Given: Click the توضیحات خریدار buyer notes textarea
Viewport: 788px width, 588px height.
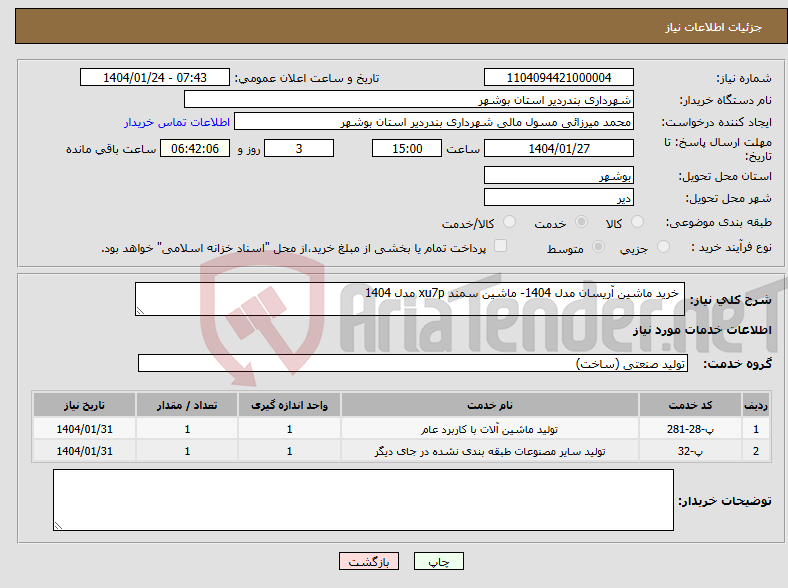Looking at the screenshot, I should click(363, 500).
